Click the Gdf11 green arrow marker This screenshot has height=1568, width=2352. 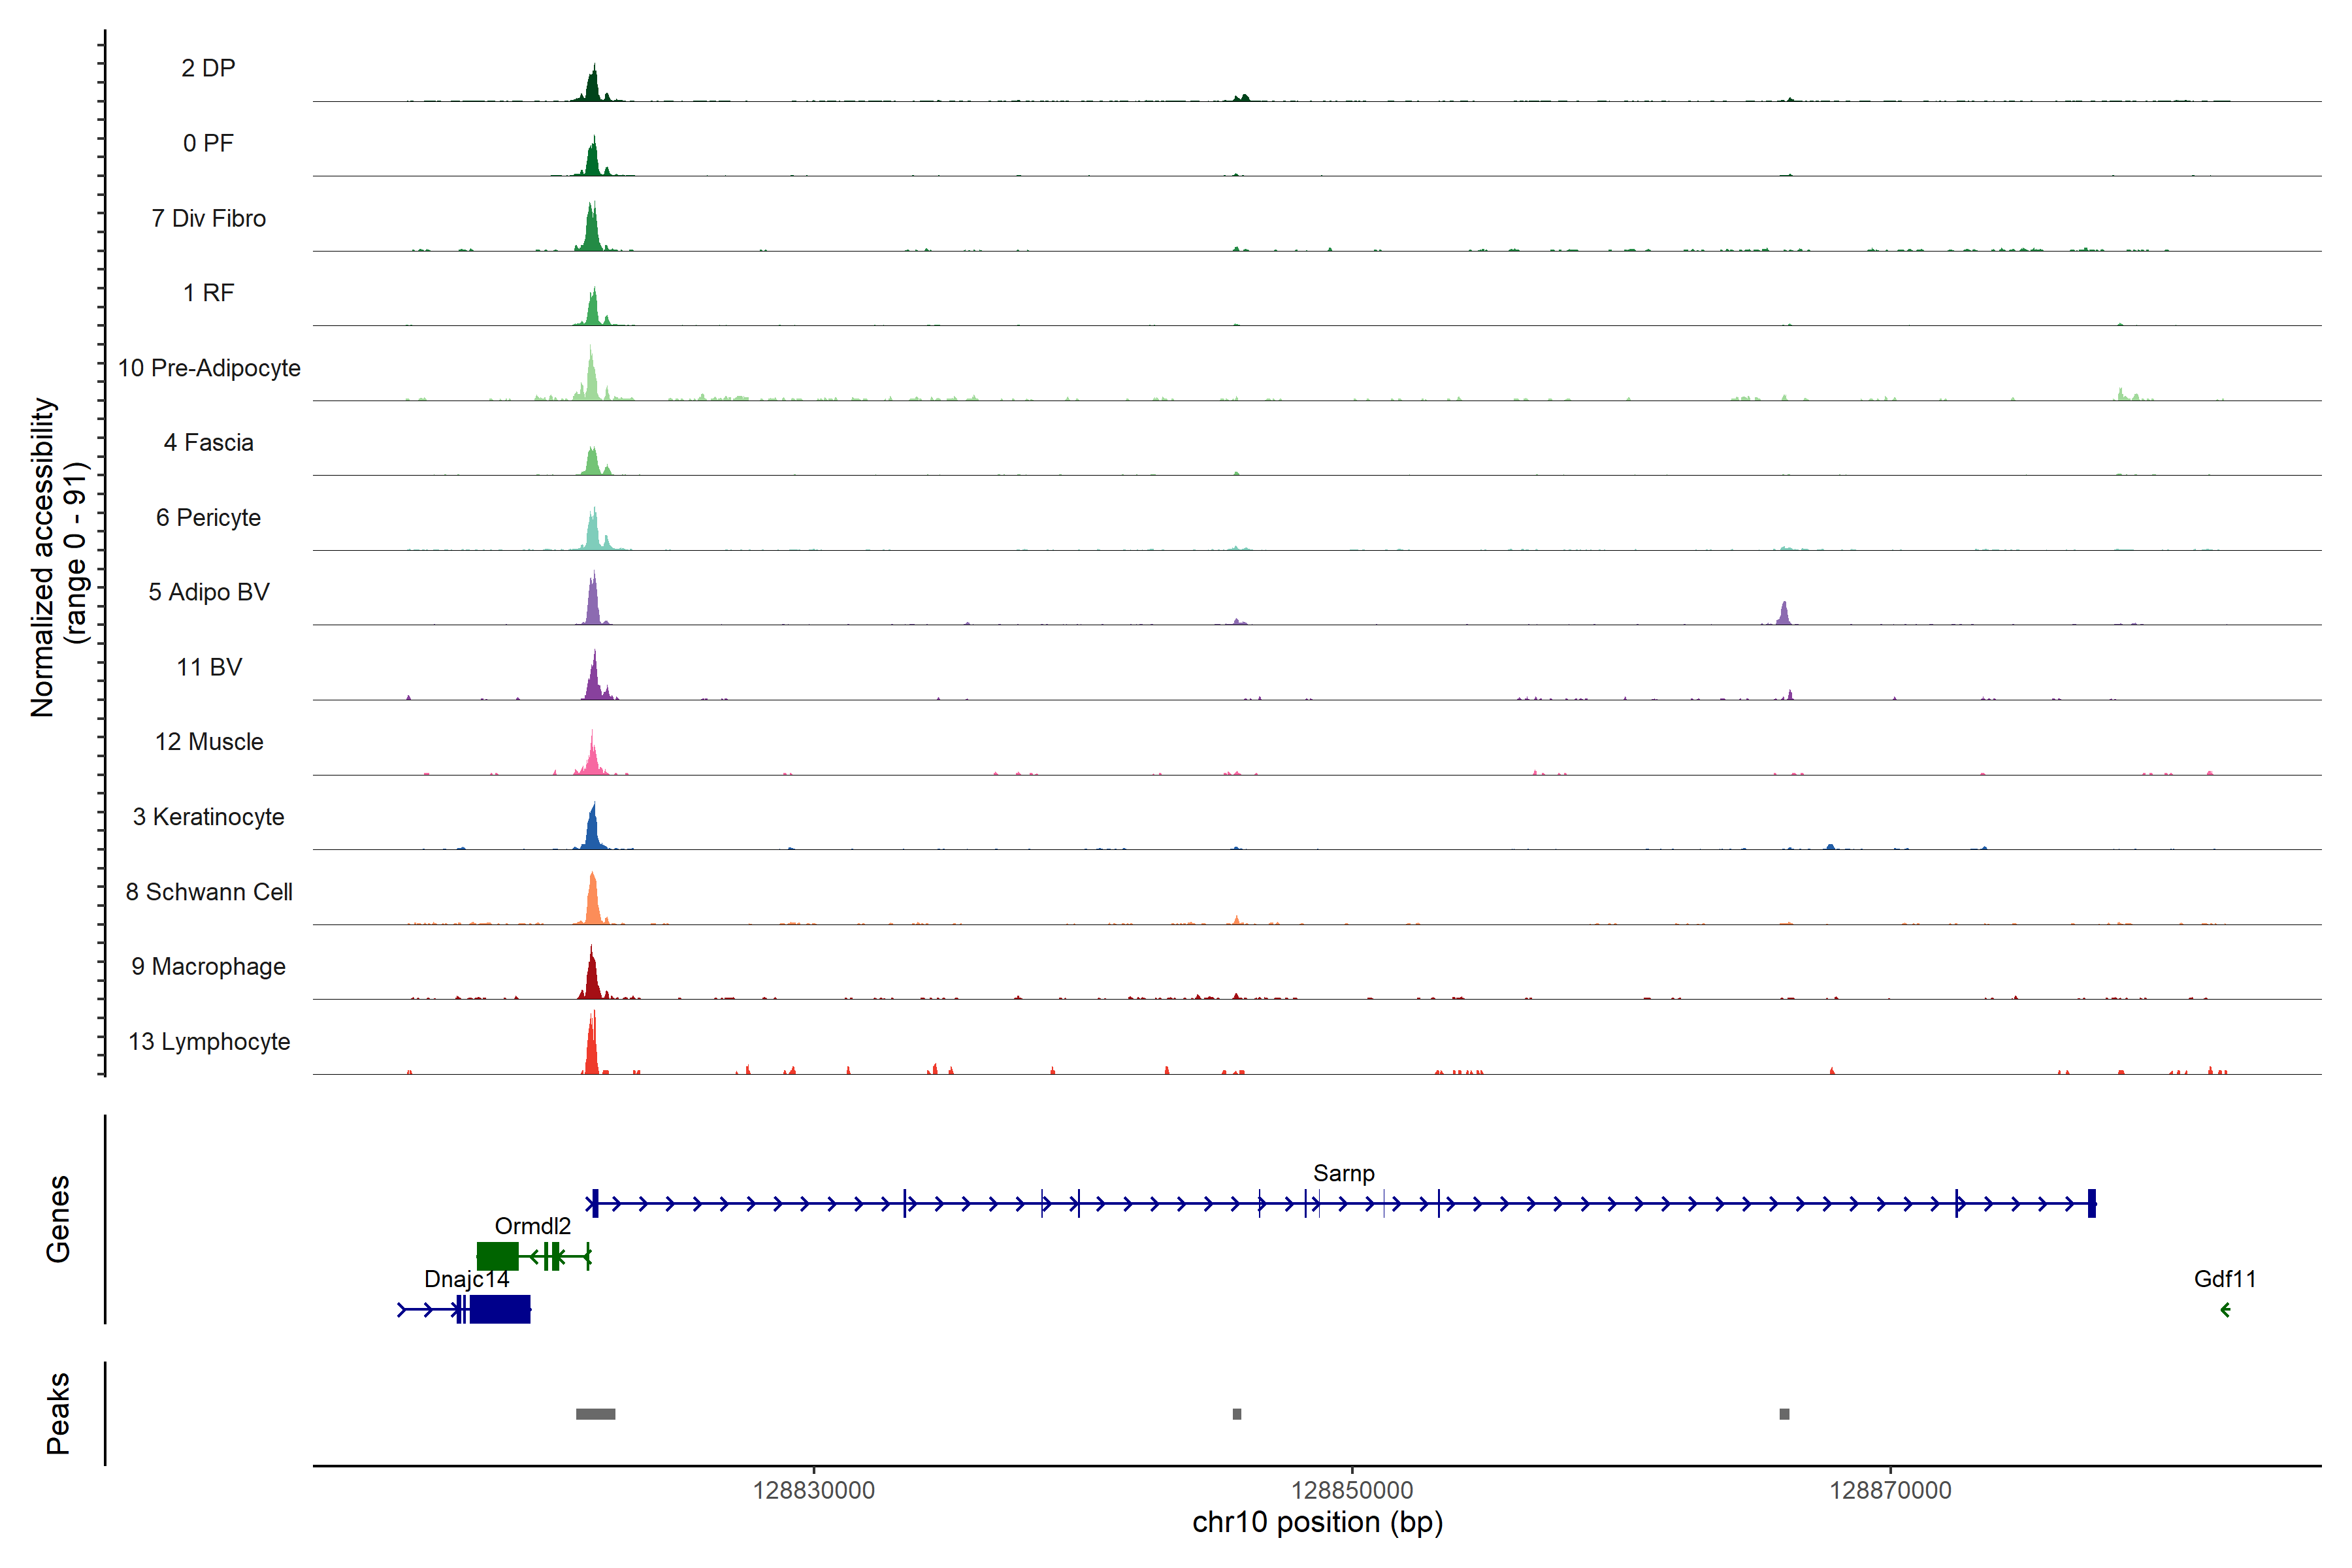(2225, 1310)
